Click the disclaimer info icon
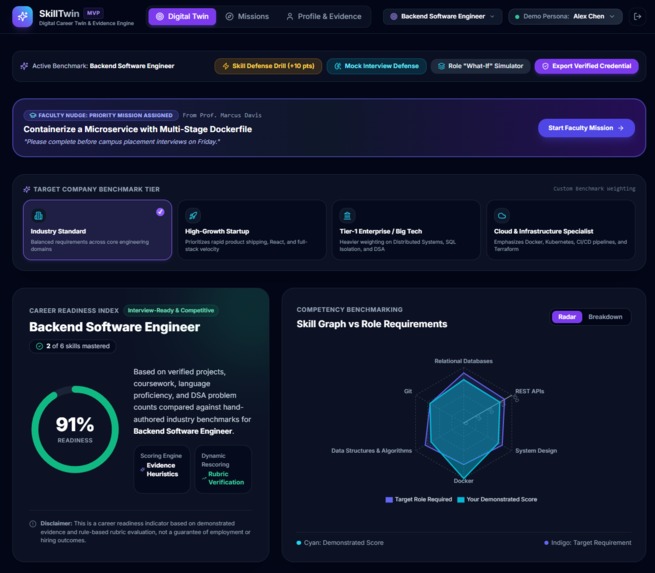This screenshot has height=573, width=655. [x=33, y=524]
